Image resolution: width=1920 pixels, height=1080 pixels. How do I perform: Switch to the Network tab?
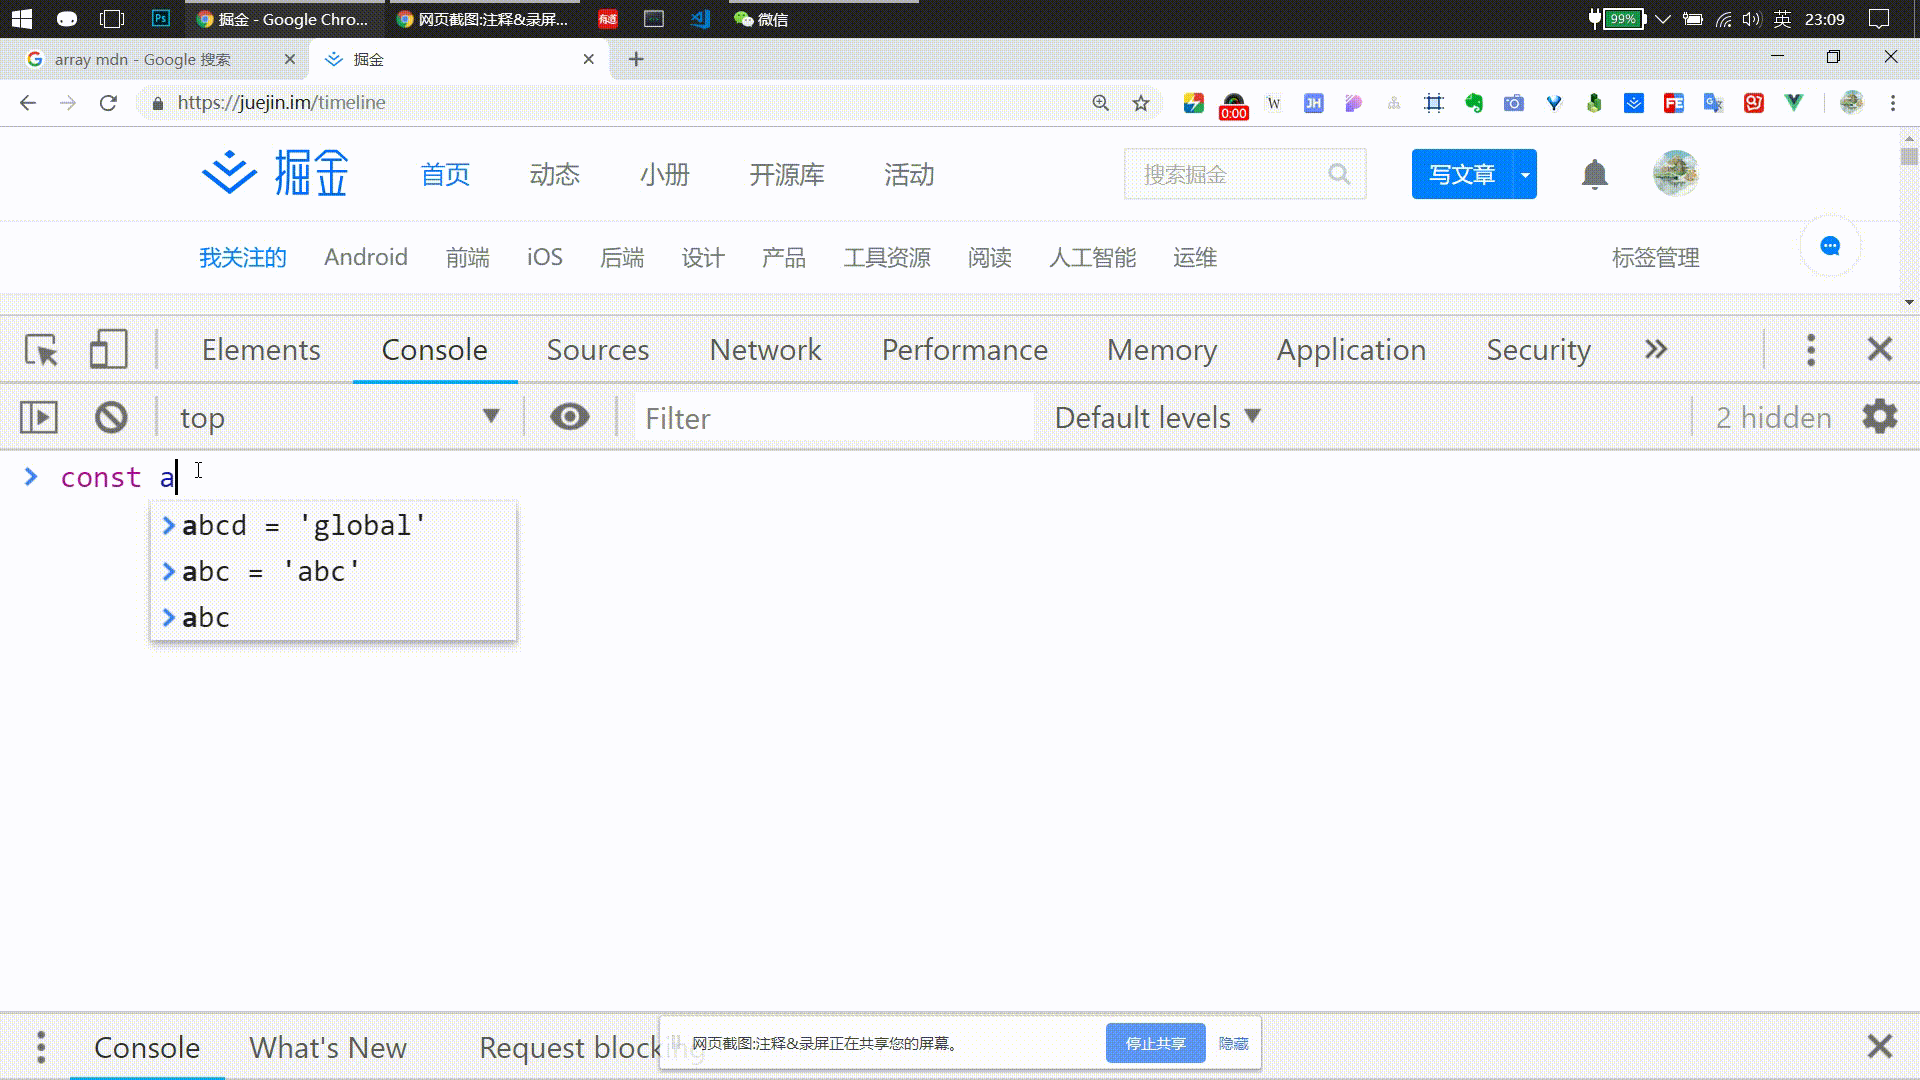click(x=765, y=350)
